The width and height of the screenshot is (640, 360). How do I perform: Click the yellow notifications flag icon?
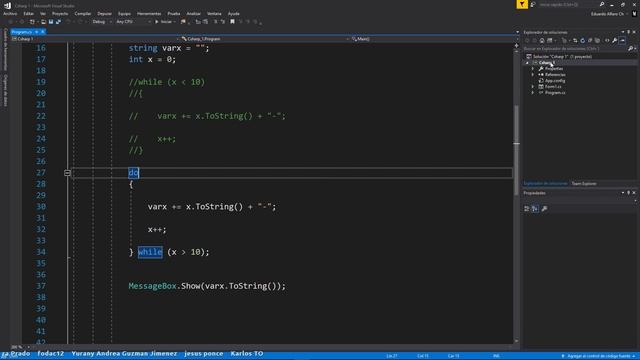point(522,4)
